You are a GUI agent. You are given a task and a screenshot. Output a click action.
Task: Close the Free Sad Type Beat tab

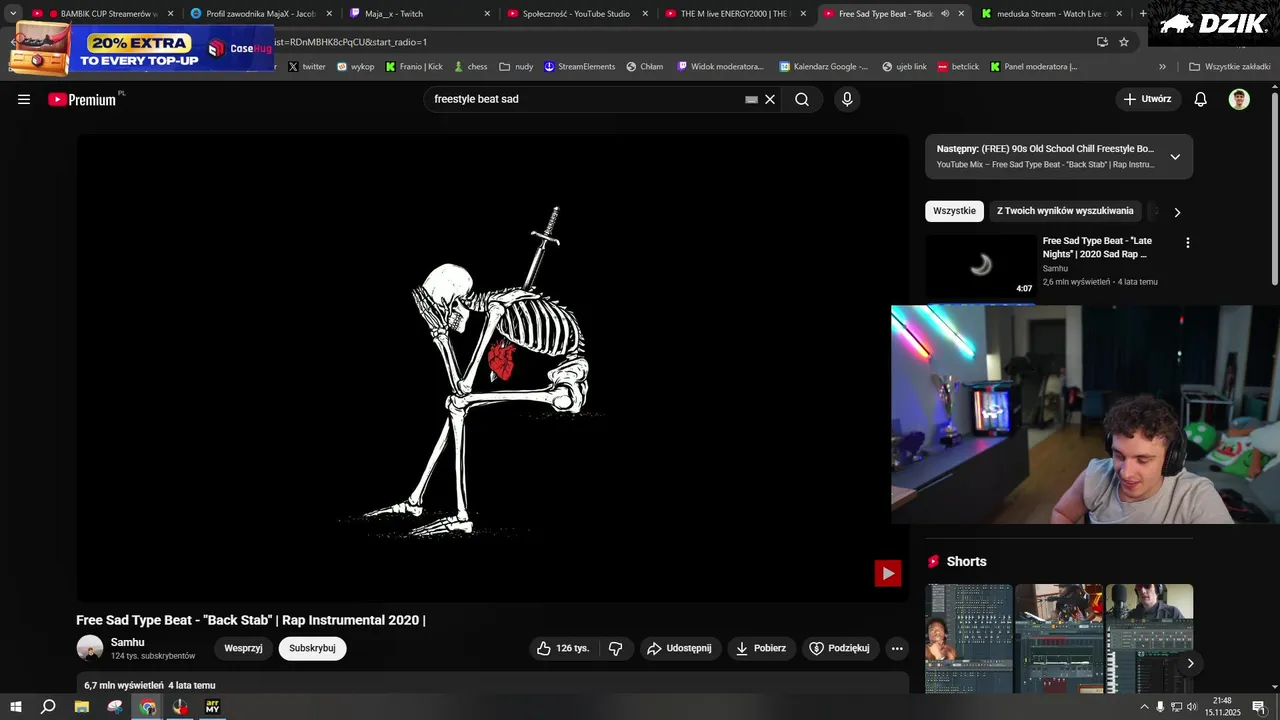(962, 14)
